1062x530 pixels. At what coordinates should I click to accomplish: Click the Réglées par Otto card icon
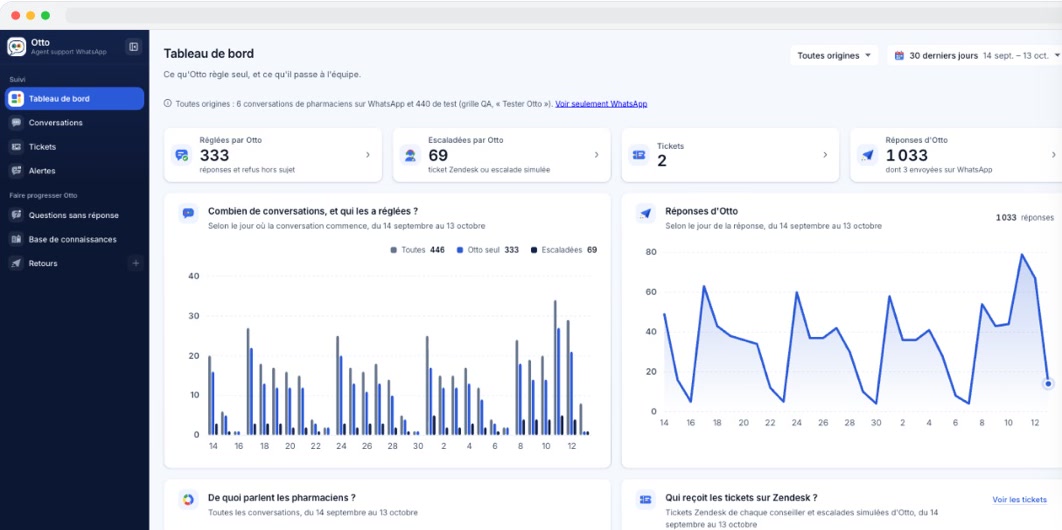[x=182, y=155]
